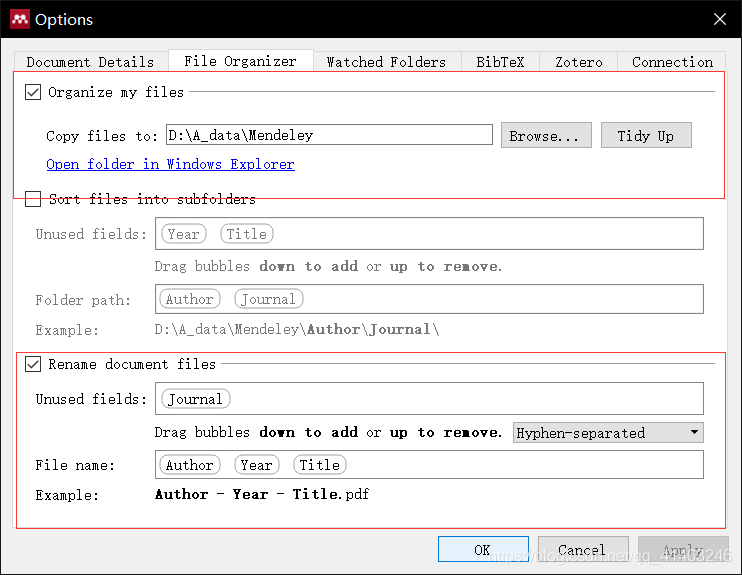The width and height of the screenshot is (742, 575).
Task: Switch to the Document Details tab
Action: tap(90, 62)
